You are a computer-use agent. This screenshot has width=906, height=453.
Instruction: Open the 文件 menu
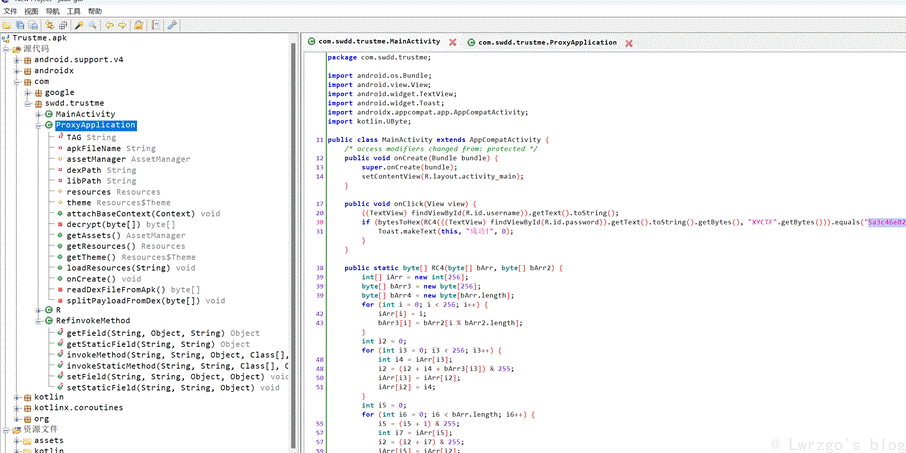[x=10, y=11]
